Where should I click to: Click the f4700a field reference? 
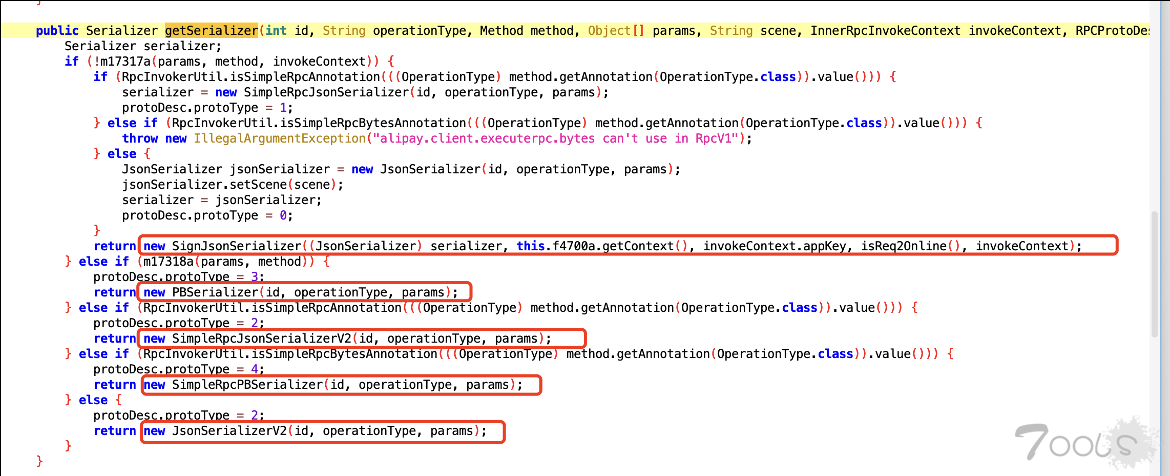(573, 245)
